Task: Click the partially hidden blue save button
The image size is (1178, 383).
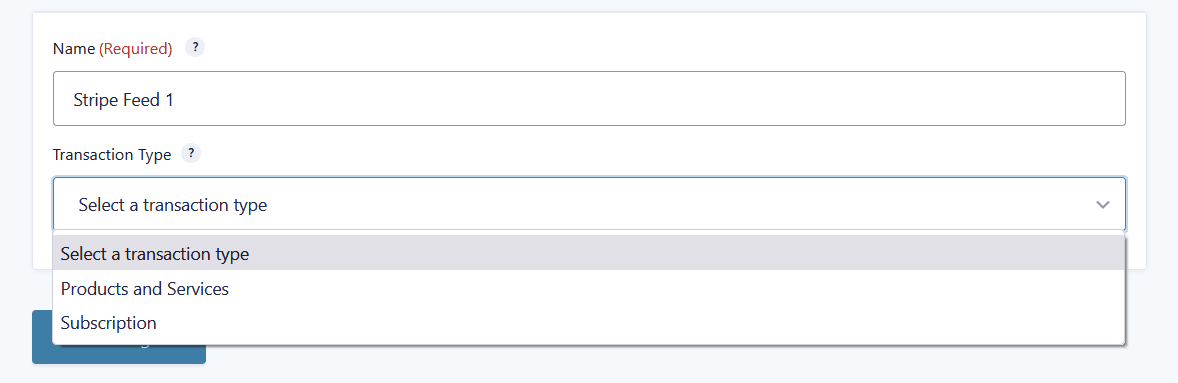Action: [x=119, y=354]
